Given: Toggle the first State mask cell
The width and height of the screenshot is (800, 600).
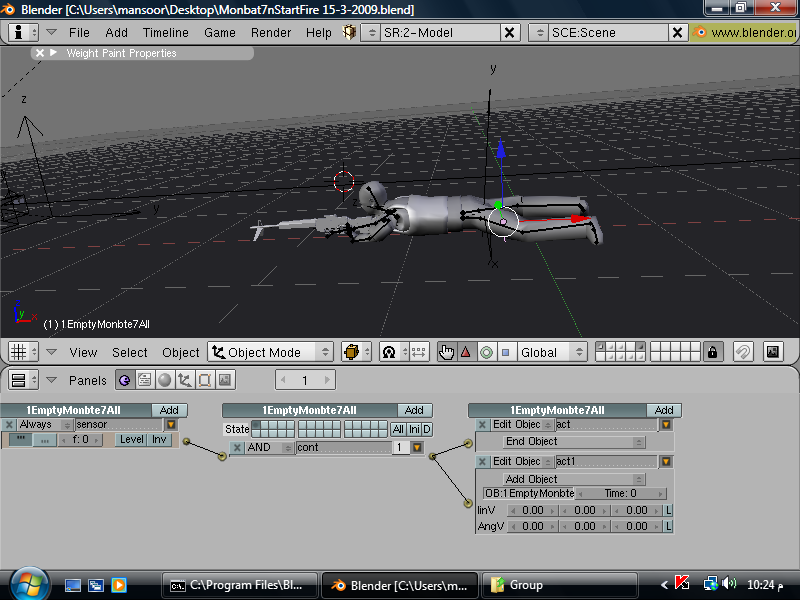Looking at the screenshot, I should (x=256, y=425).
